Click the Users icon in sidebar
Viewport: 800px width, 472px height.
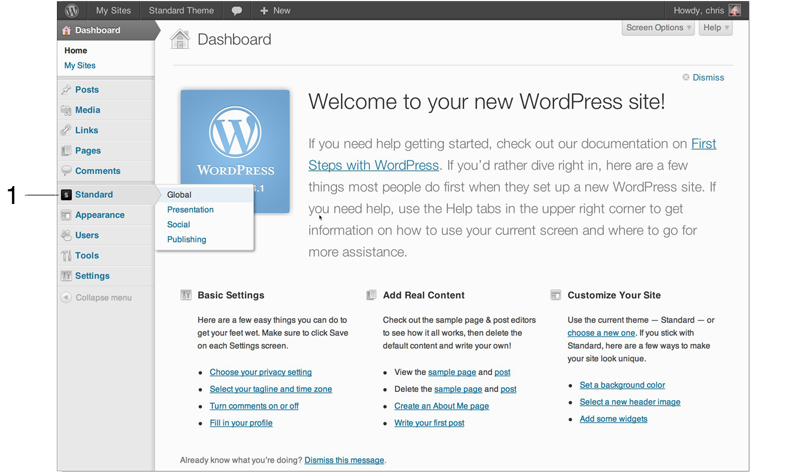click(x=66, y=235)
